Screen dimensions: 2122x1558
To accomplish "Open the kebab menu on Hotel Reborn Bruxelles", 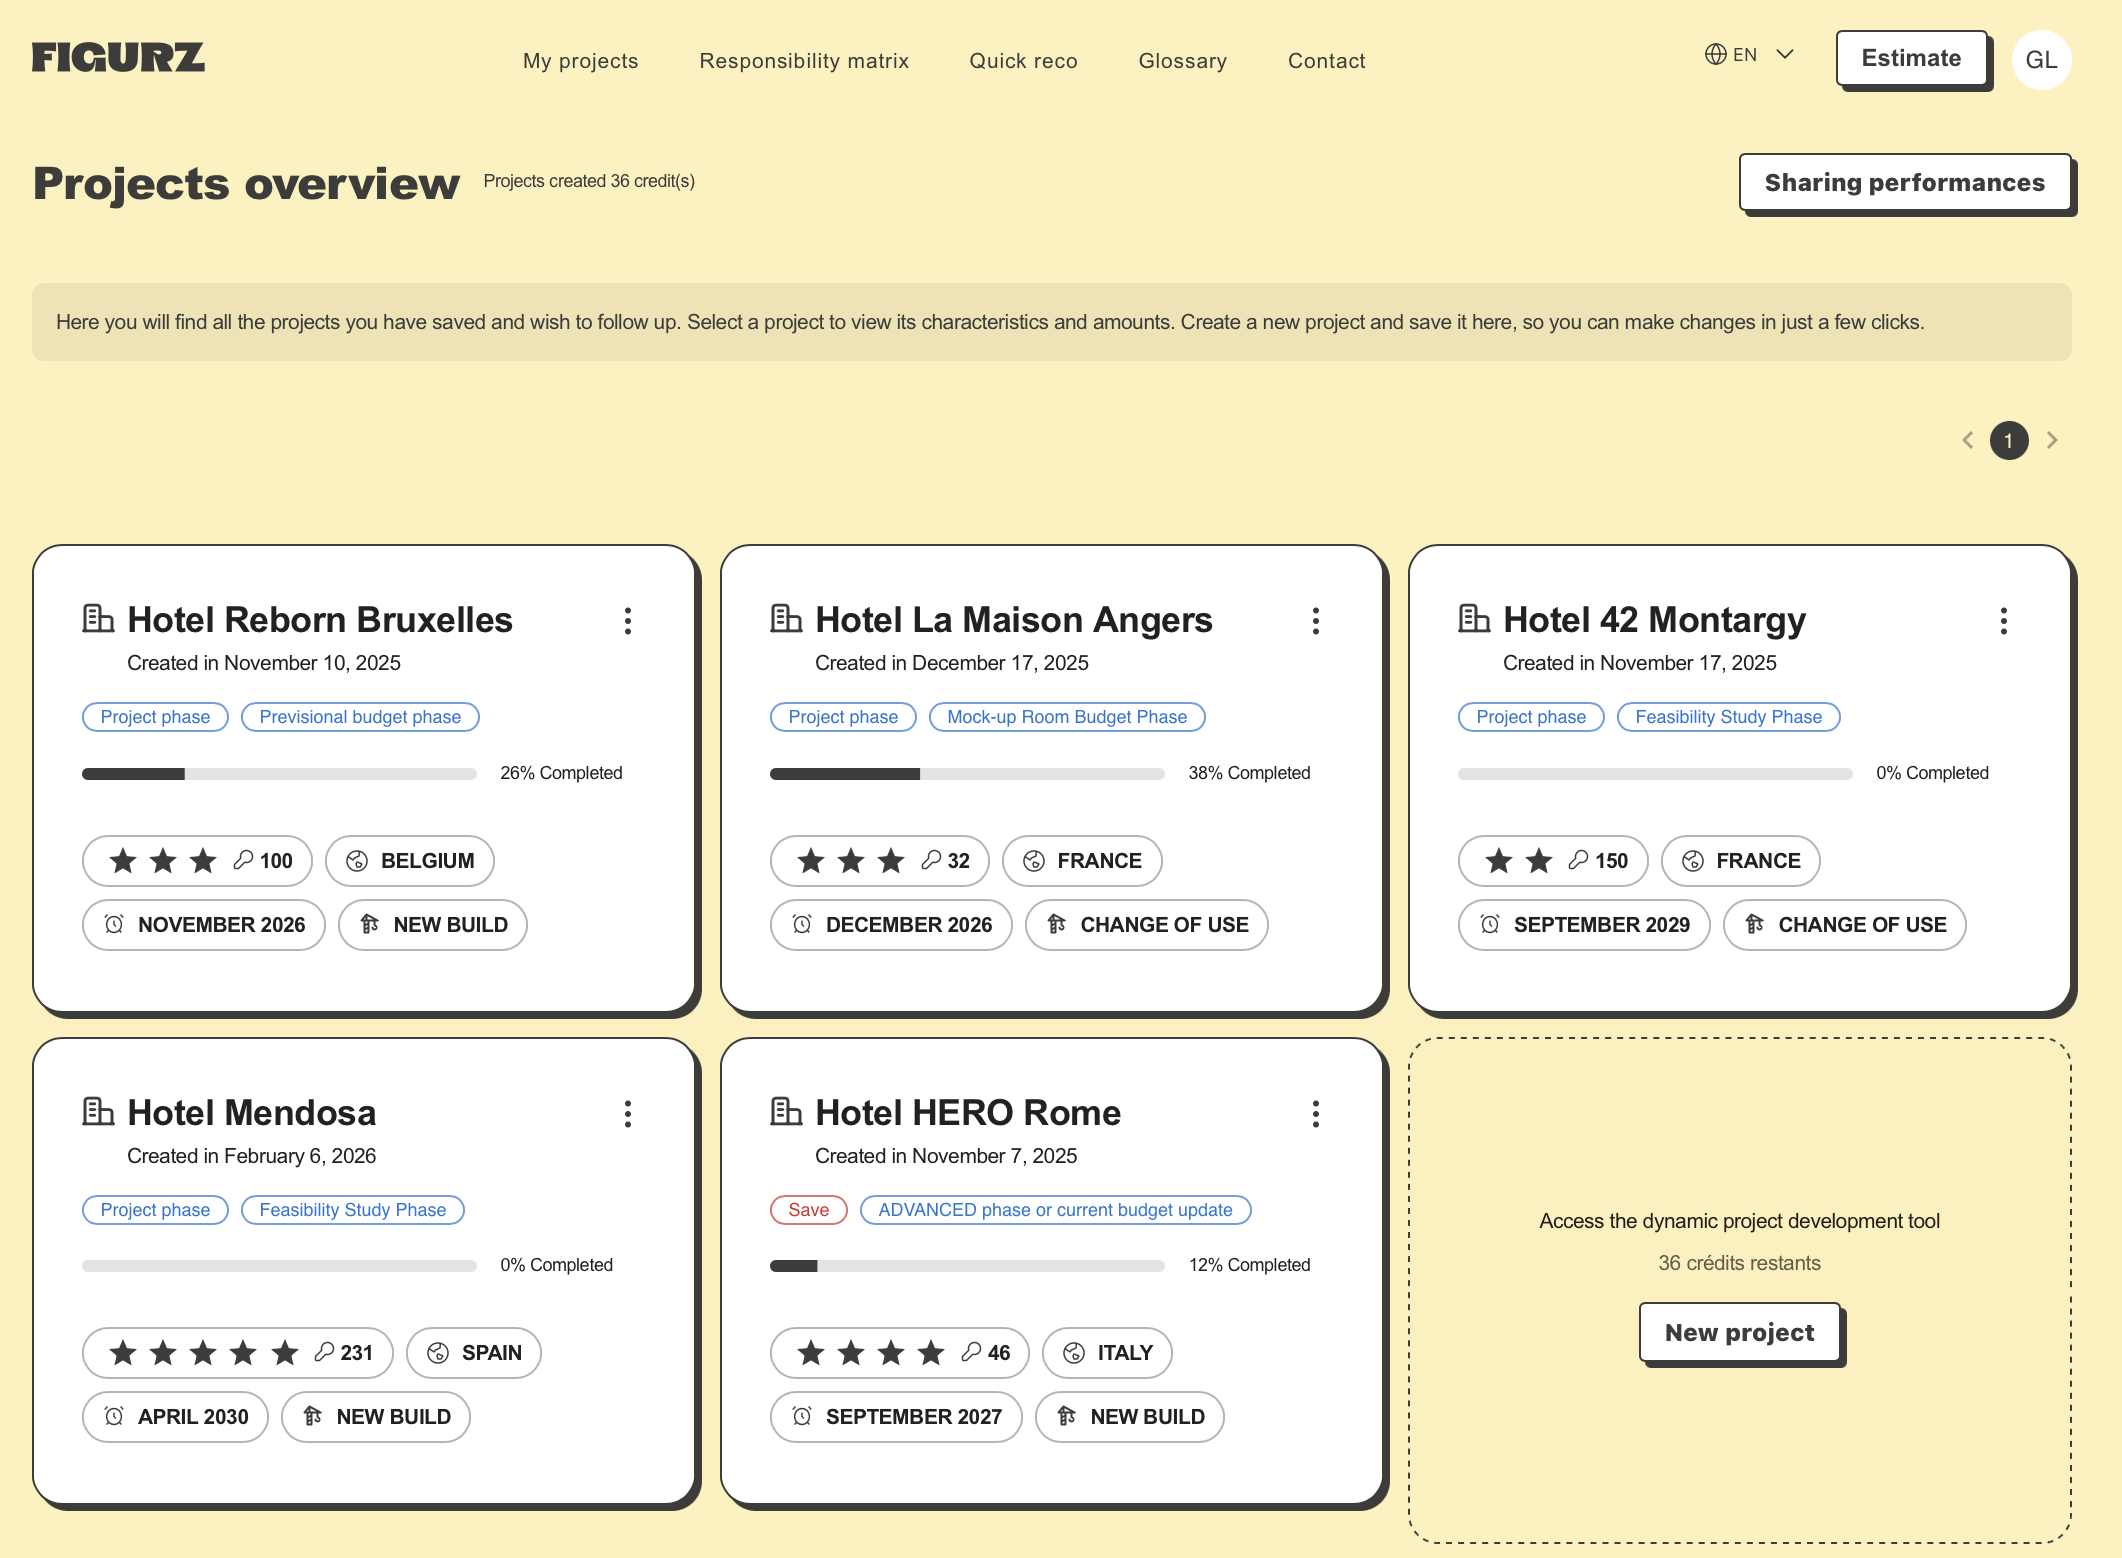I will click(x=628, y=621).
